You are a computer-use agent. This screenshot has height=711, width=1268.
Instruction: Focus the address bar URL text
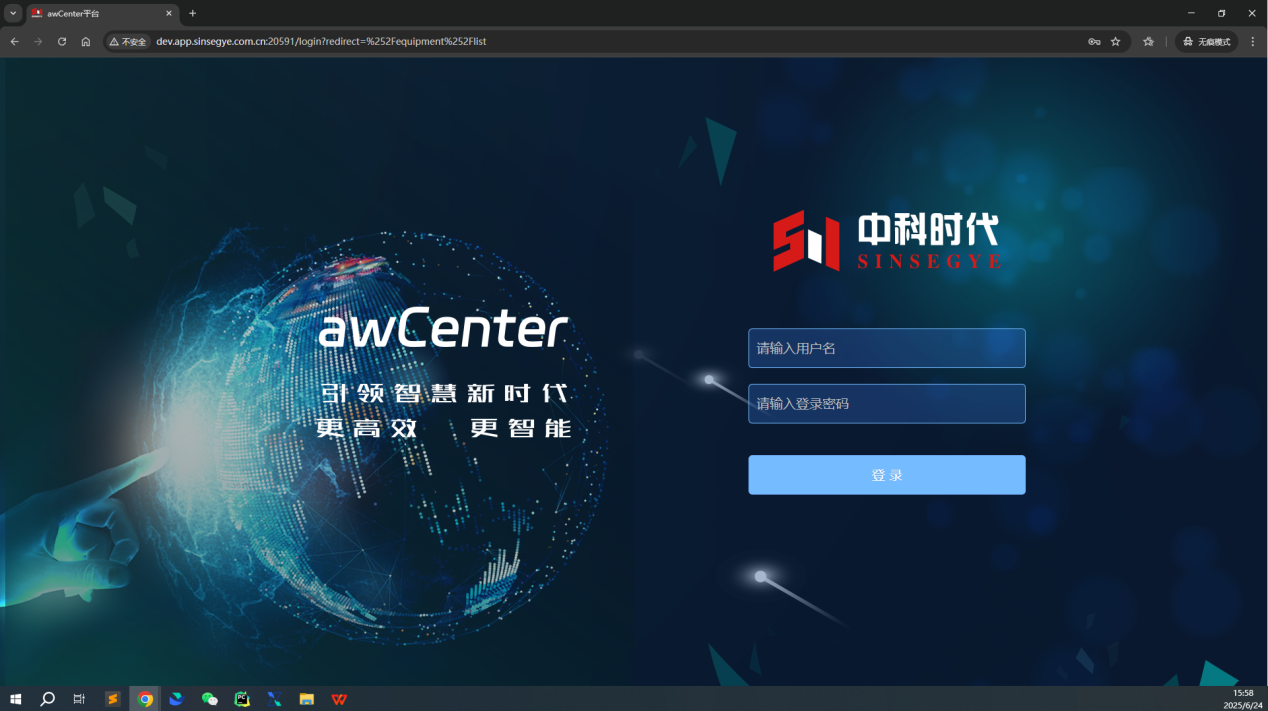click(x=321, y=42)
